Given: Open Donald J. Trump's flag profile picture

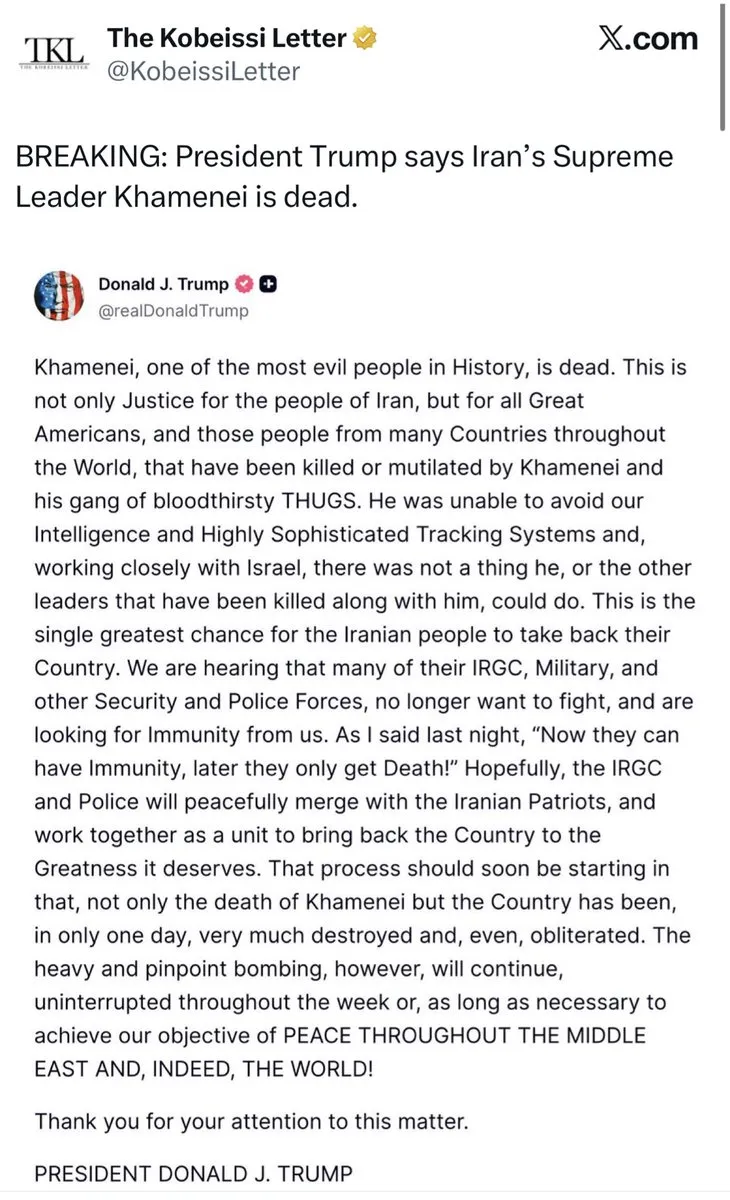Looking at the screenshot, I should point(59,296).
